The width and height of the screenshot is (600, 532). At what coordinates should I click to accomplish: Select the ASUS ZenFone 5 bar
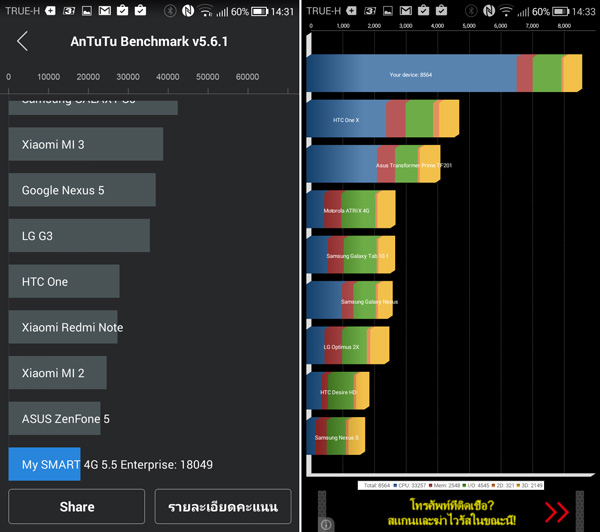coord(54,418)
